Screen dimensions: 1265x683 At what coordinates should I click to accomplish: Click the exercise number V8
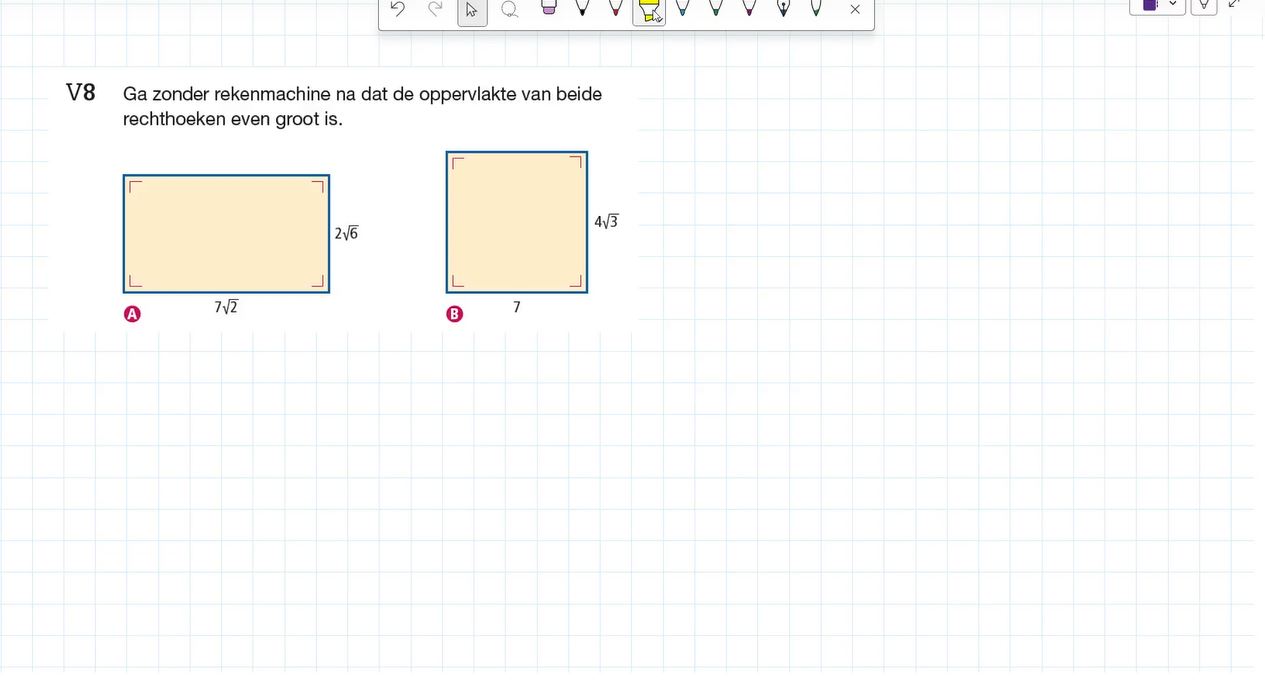click(x=81, y=93)
